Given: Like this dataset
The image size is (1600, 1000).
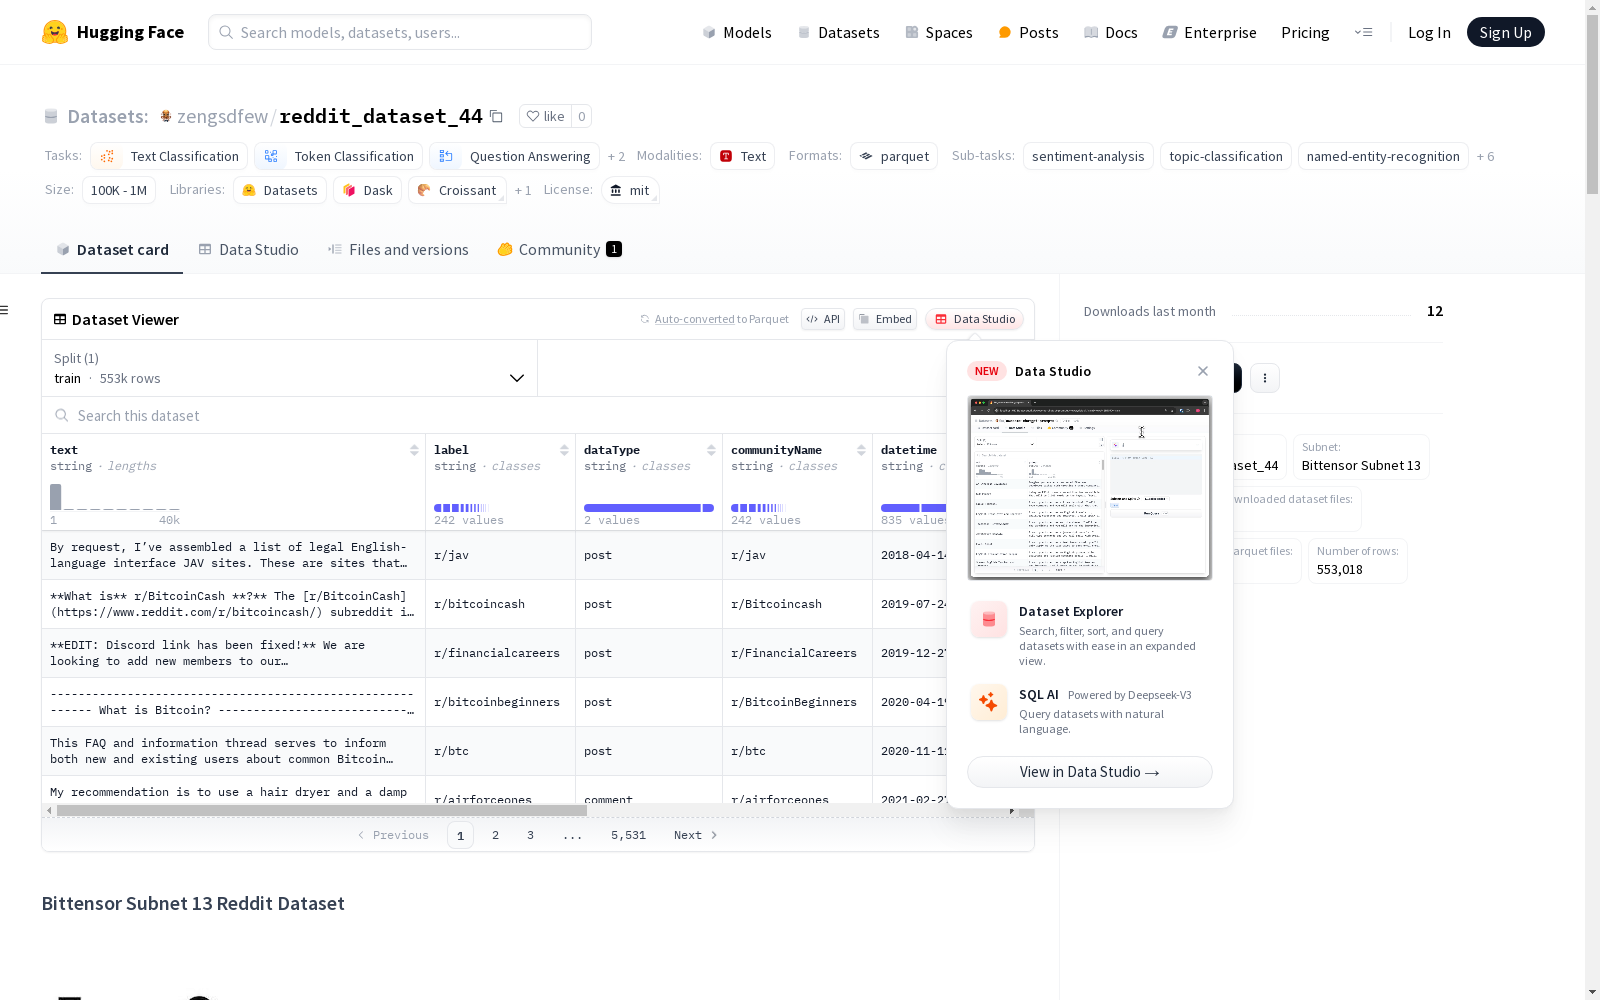Looking at the screenshot, I should (546, 116).
